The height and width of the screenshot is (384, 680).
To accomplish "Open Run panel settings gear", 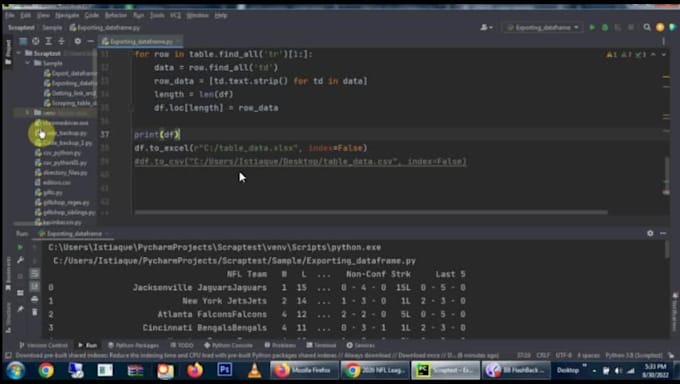I will coord(650,233).
